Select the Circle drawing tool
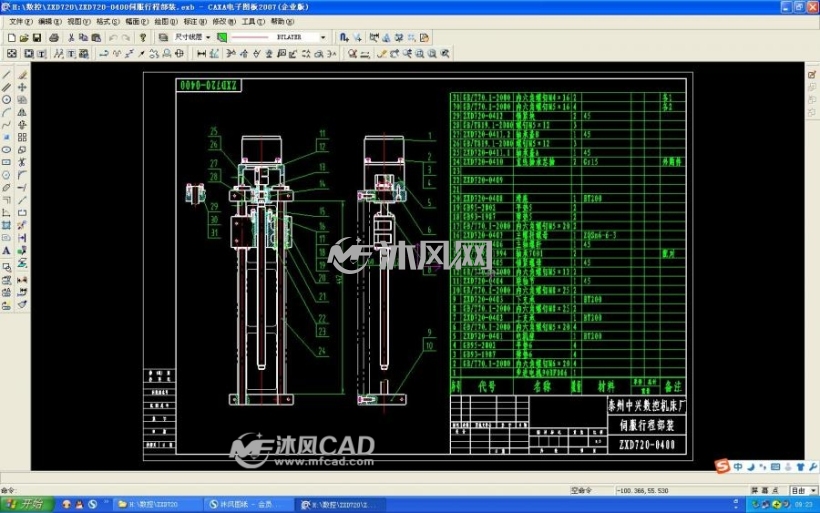Screen dimensions: 820x513 [6, 100]
